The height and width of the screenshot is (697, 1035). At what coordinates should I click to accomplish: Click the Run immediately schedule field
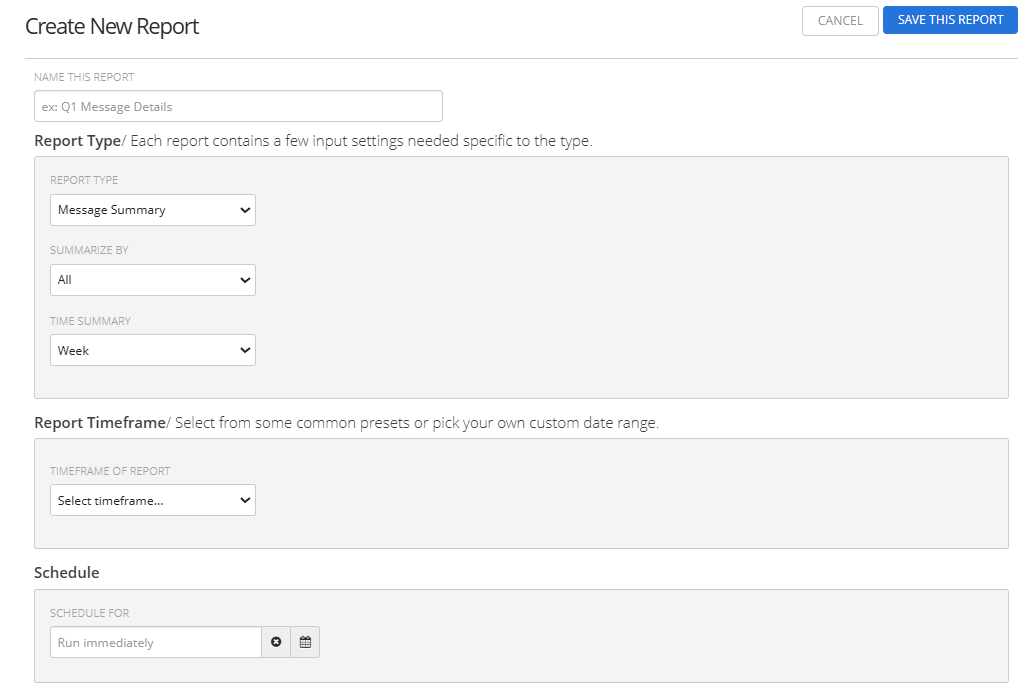tap(156, 642)
